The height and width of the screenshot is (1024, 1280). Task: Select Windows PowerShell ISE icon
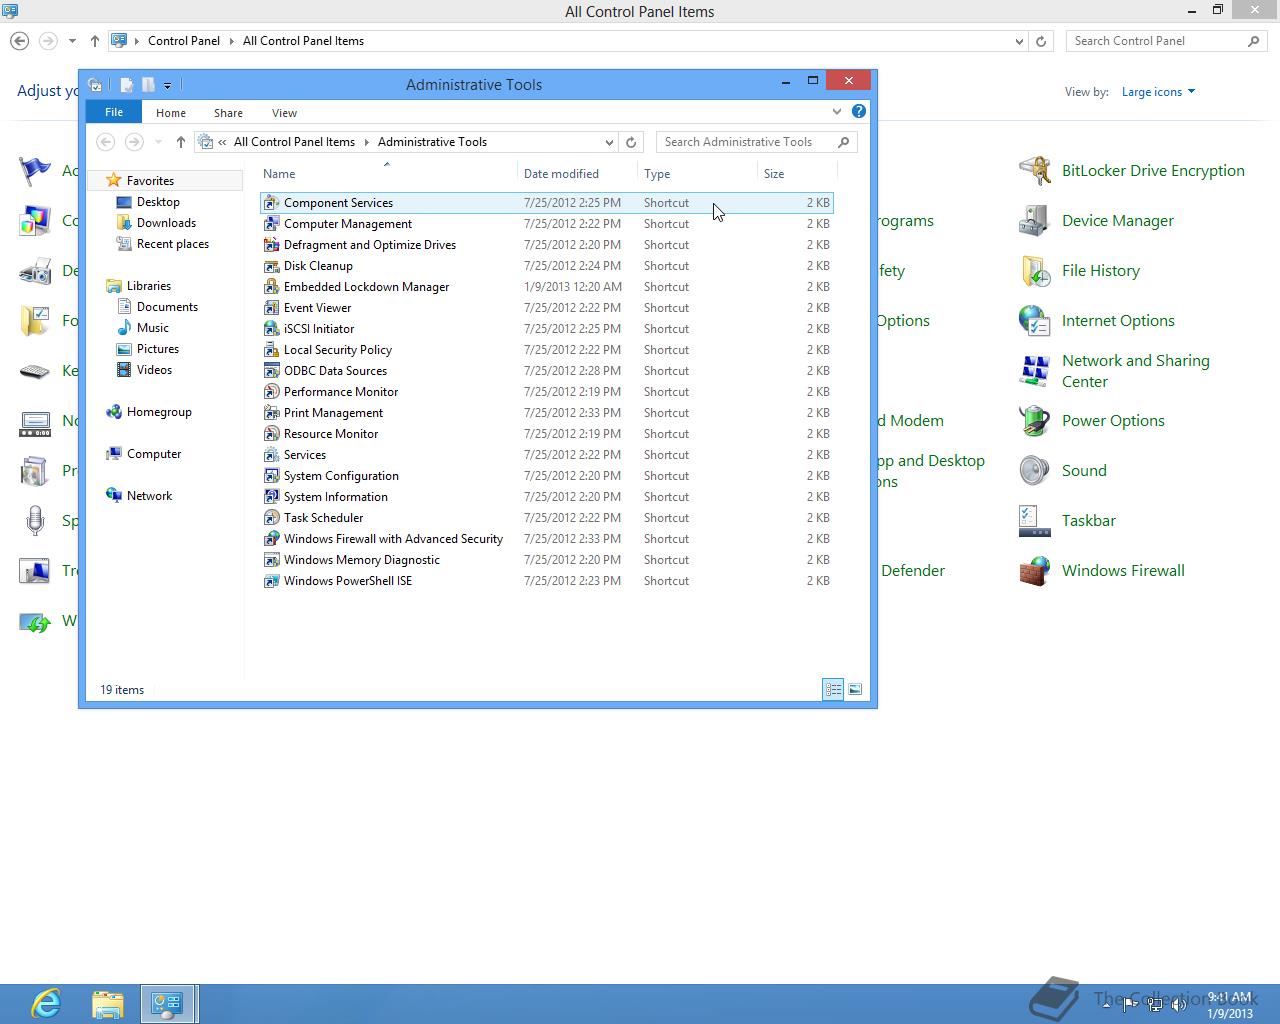271,581
